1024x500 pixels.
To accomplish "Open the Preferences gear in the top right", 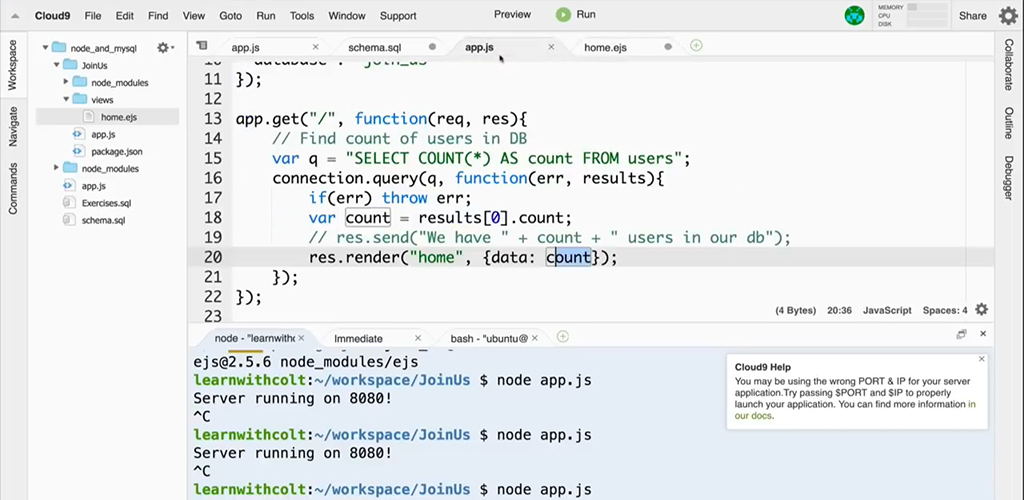I will [x=1008, y=15].
